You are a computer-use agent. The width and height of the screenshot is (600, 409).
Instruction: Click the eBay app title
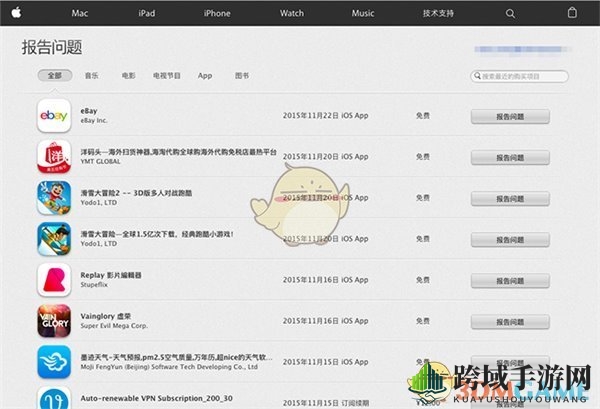[89, 111]
